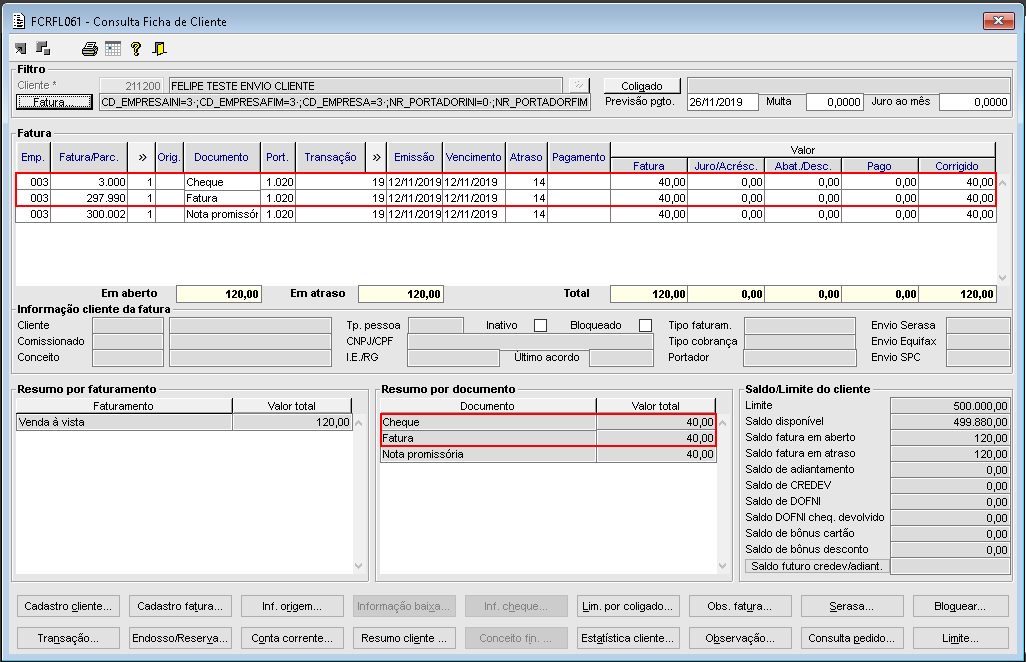Click the print icon in toolbar
1026x662 pixels.
click(x=90, y=48)
